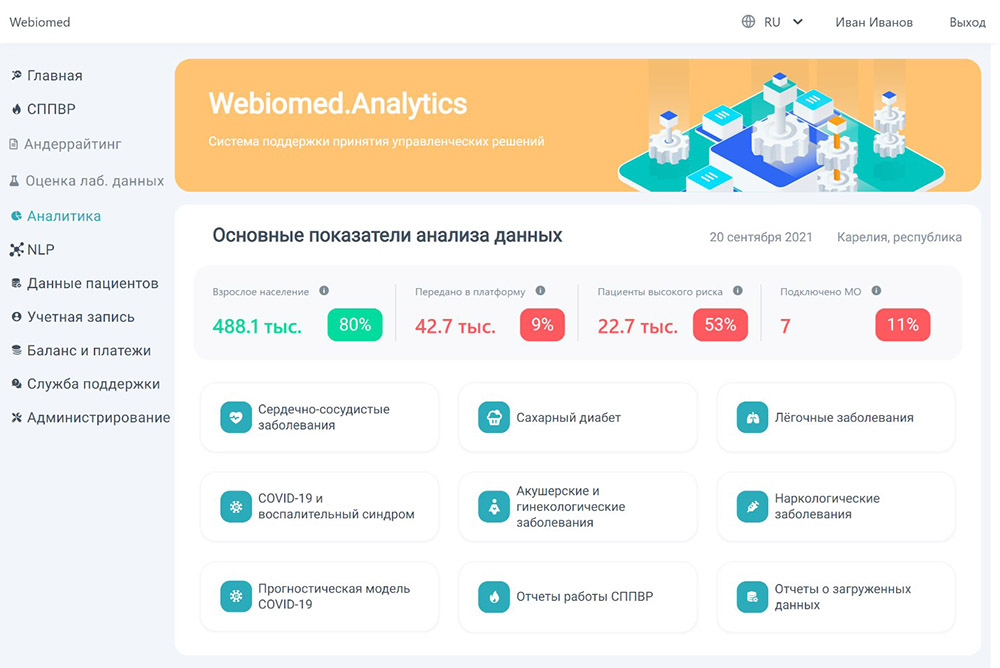Click the red 9% badge

[542, 325]
